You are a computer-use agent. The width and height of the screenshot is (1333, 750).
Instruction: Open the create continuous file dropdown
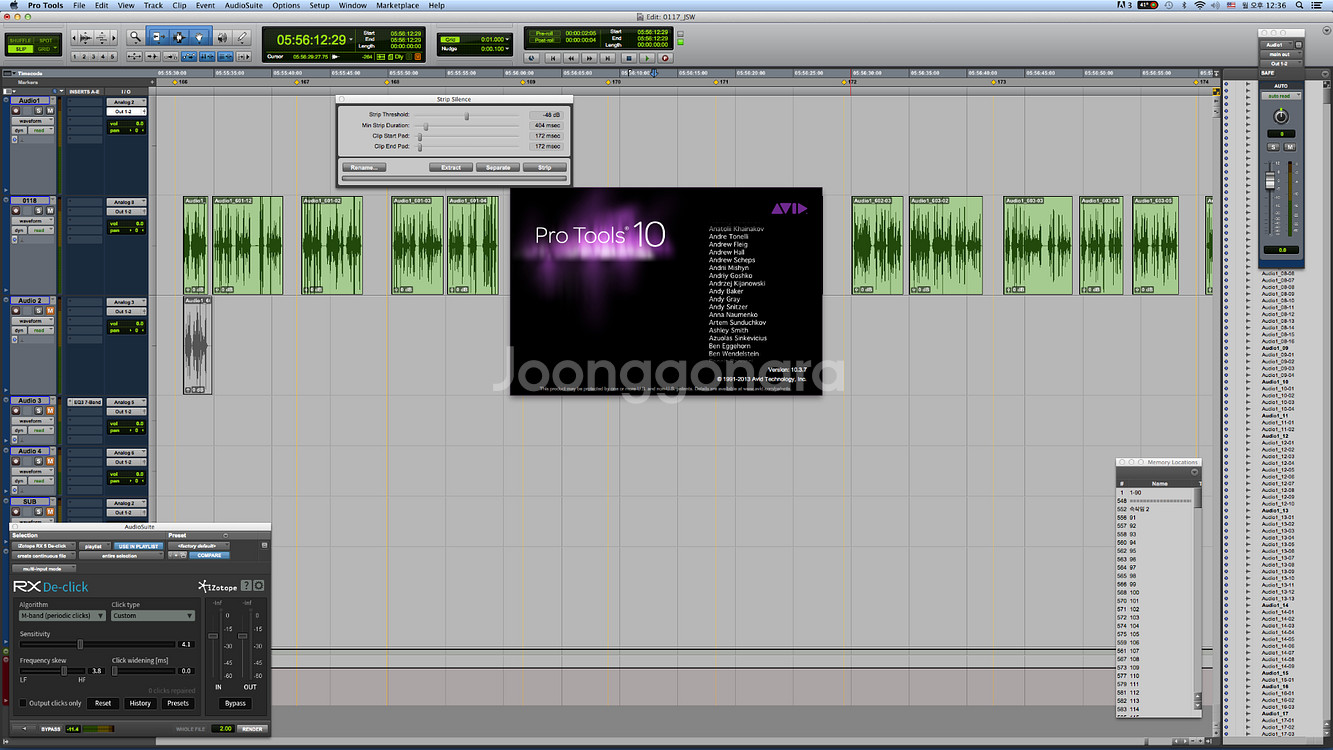tap(44, 556)
